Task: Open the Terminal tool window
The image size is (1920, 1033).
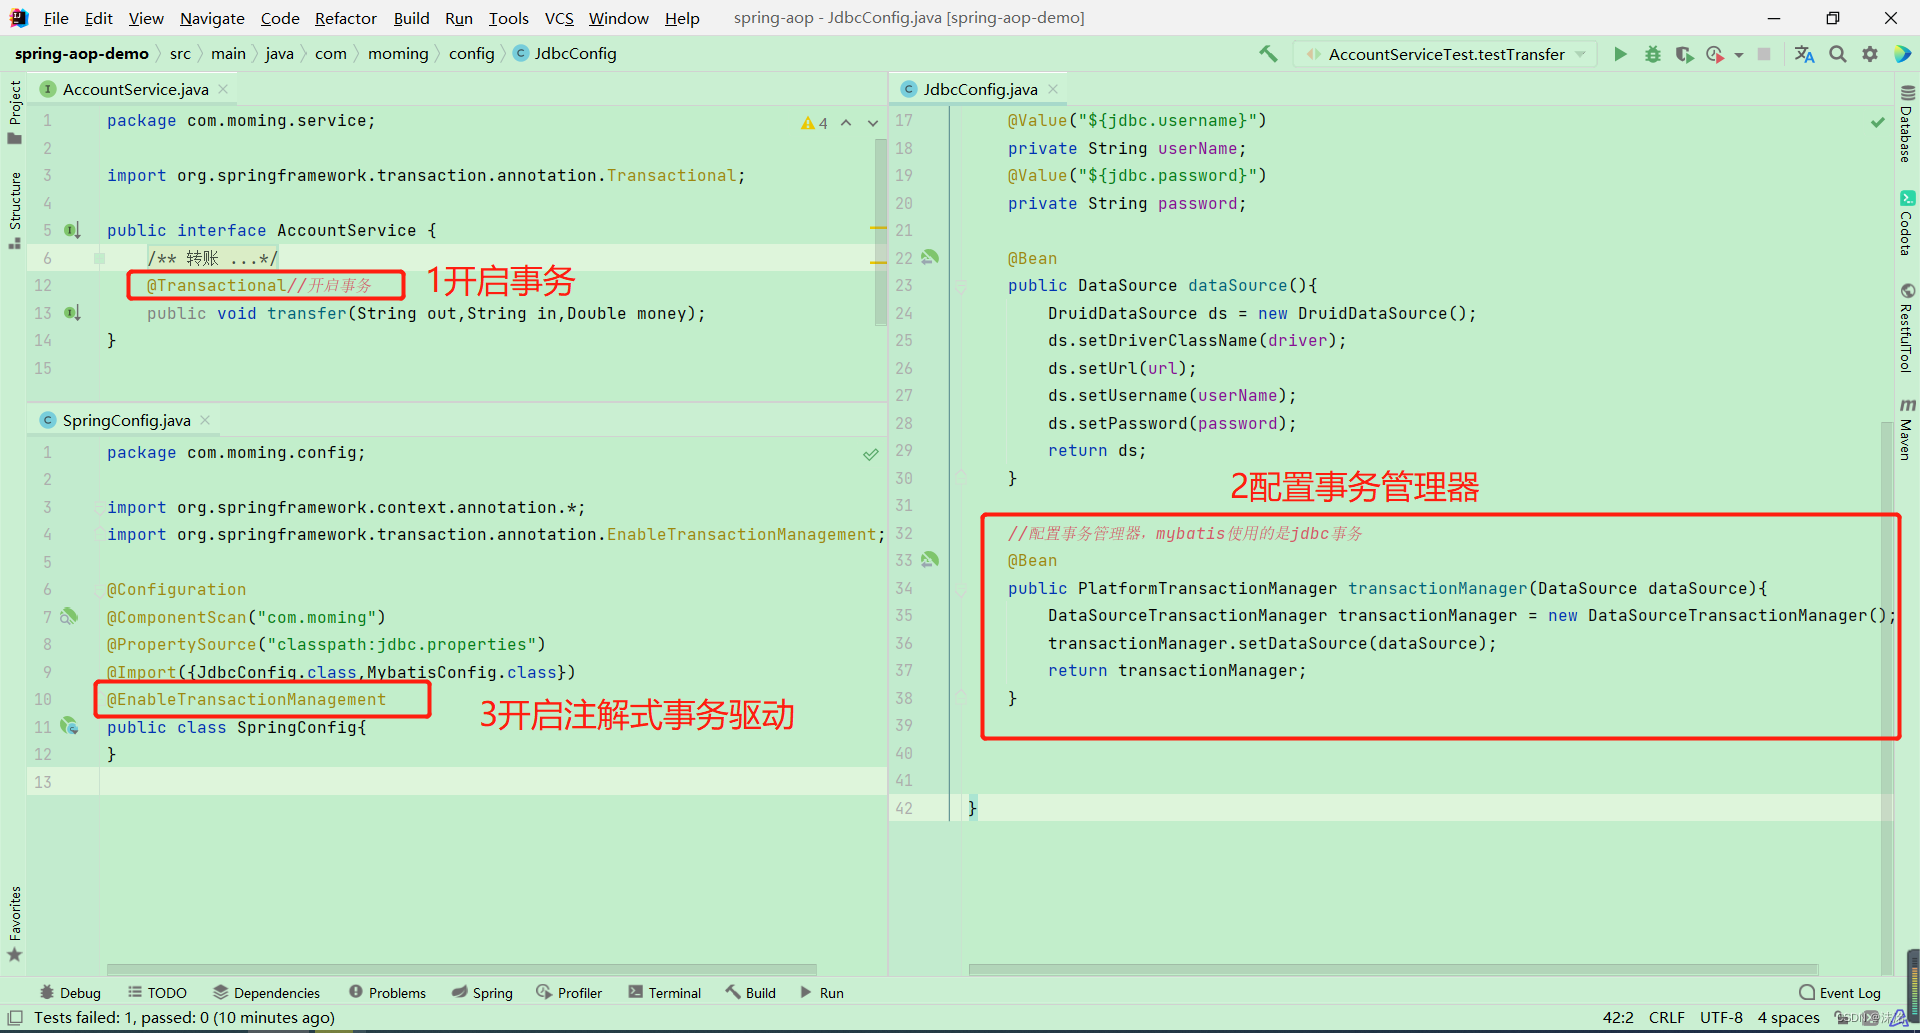Action: coord(665,993)
